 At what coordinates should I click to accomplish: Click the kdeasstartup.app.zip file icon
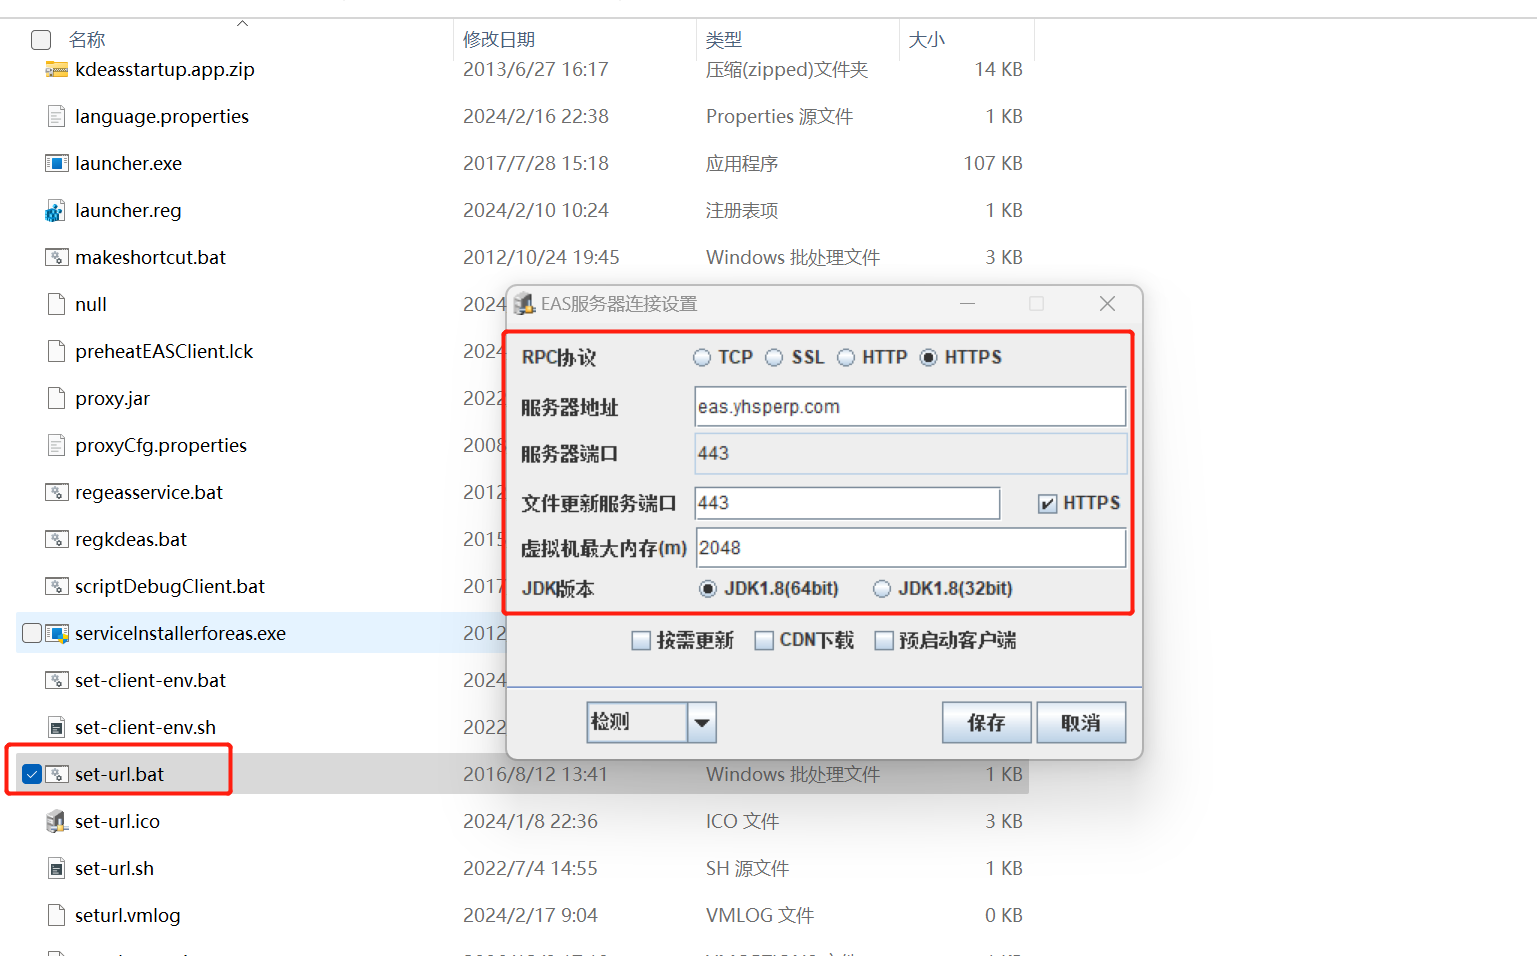tap(57, 70)
